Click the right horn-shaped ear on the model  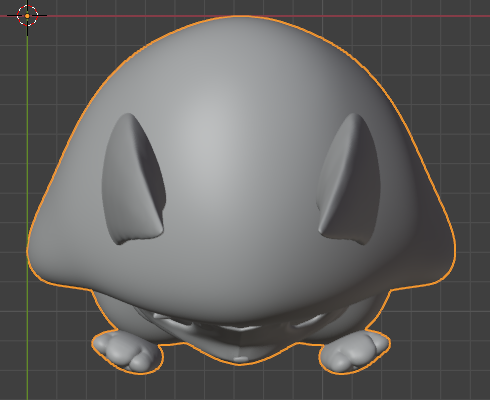click(x=348, y=179)
